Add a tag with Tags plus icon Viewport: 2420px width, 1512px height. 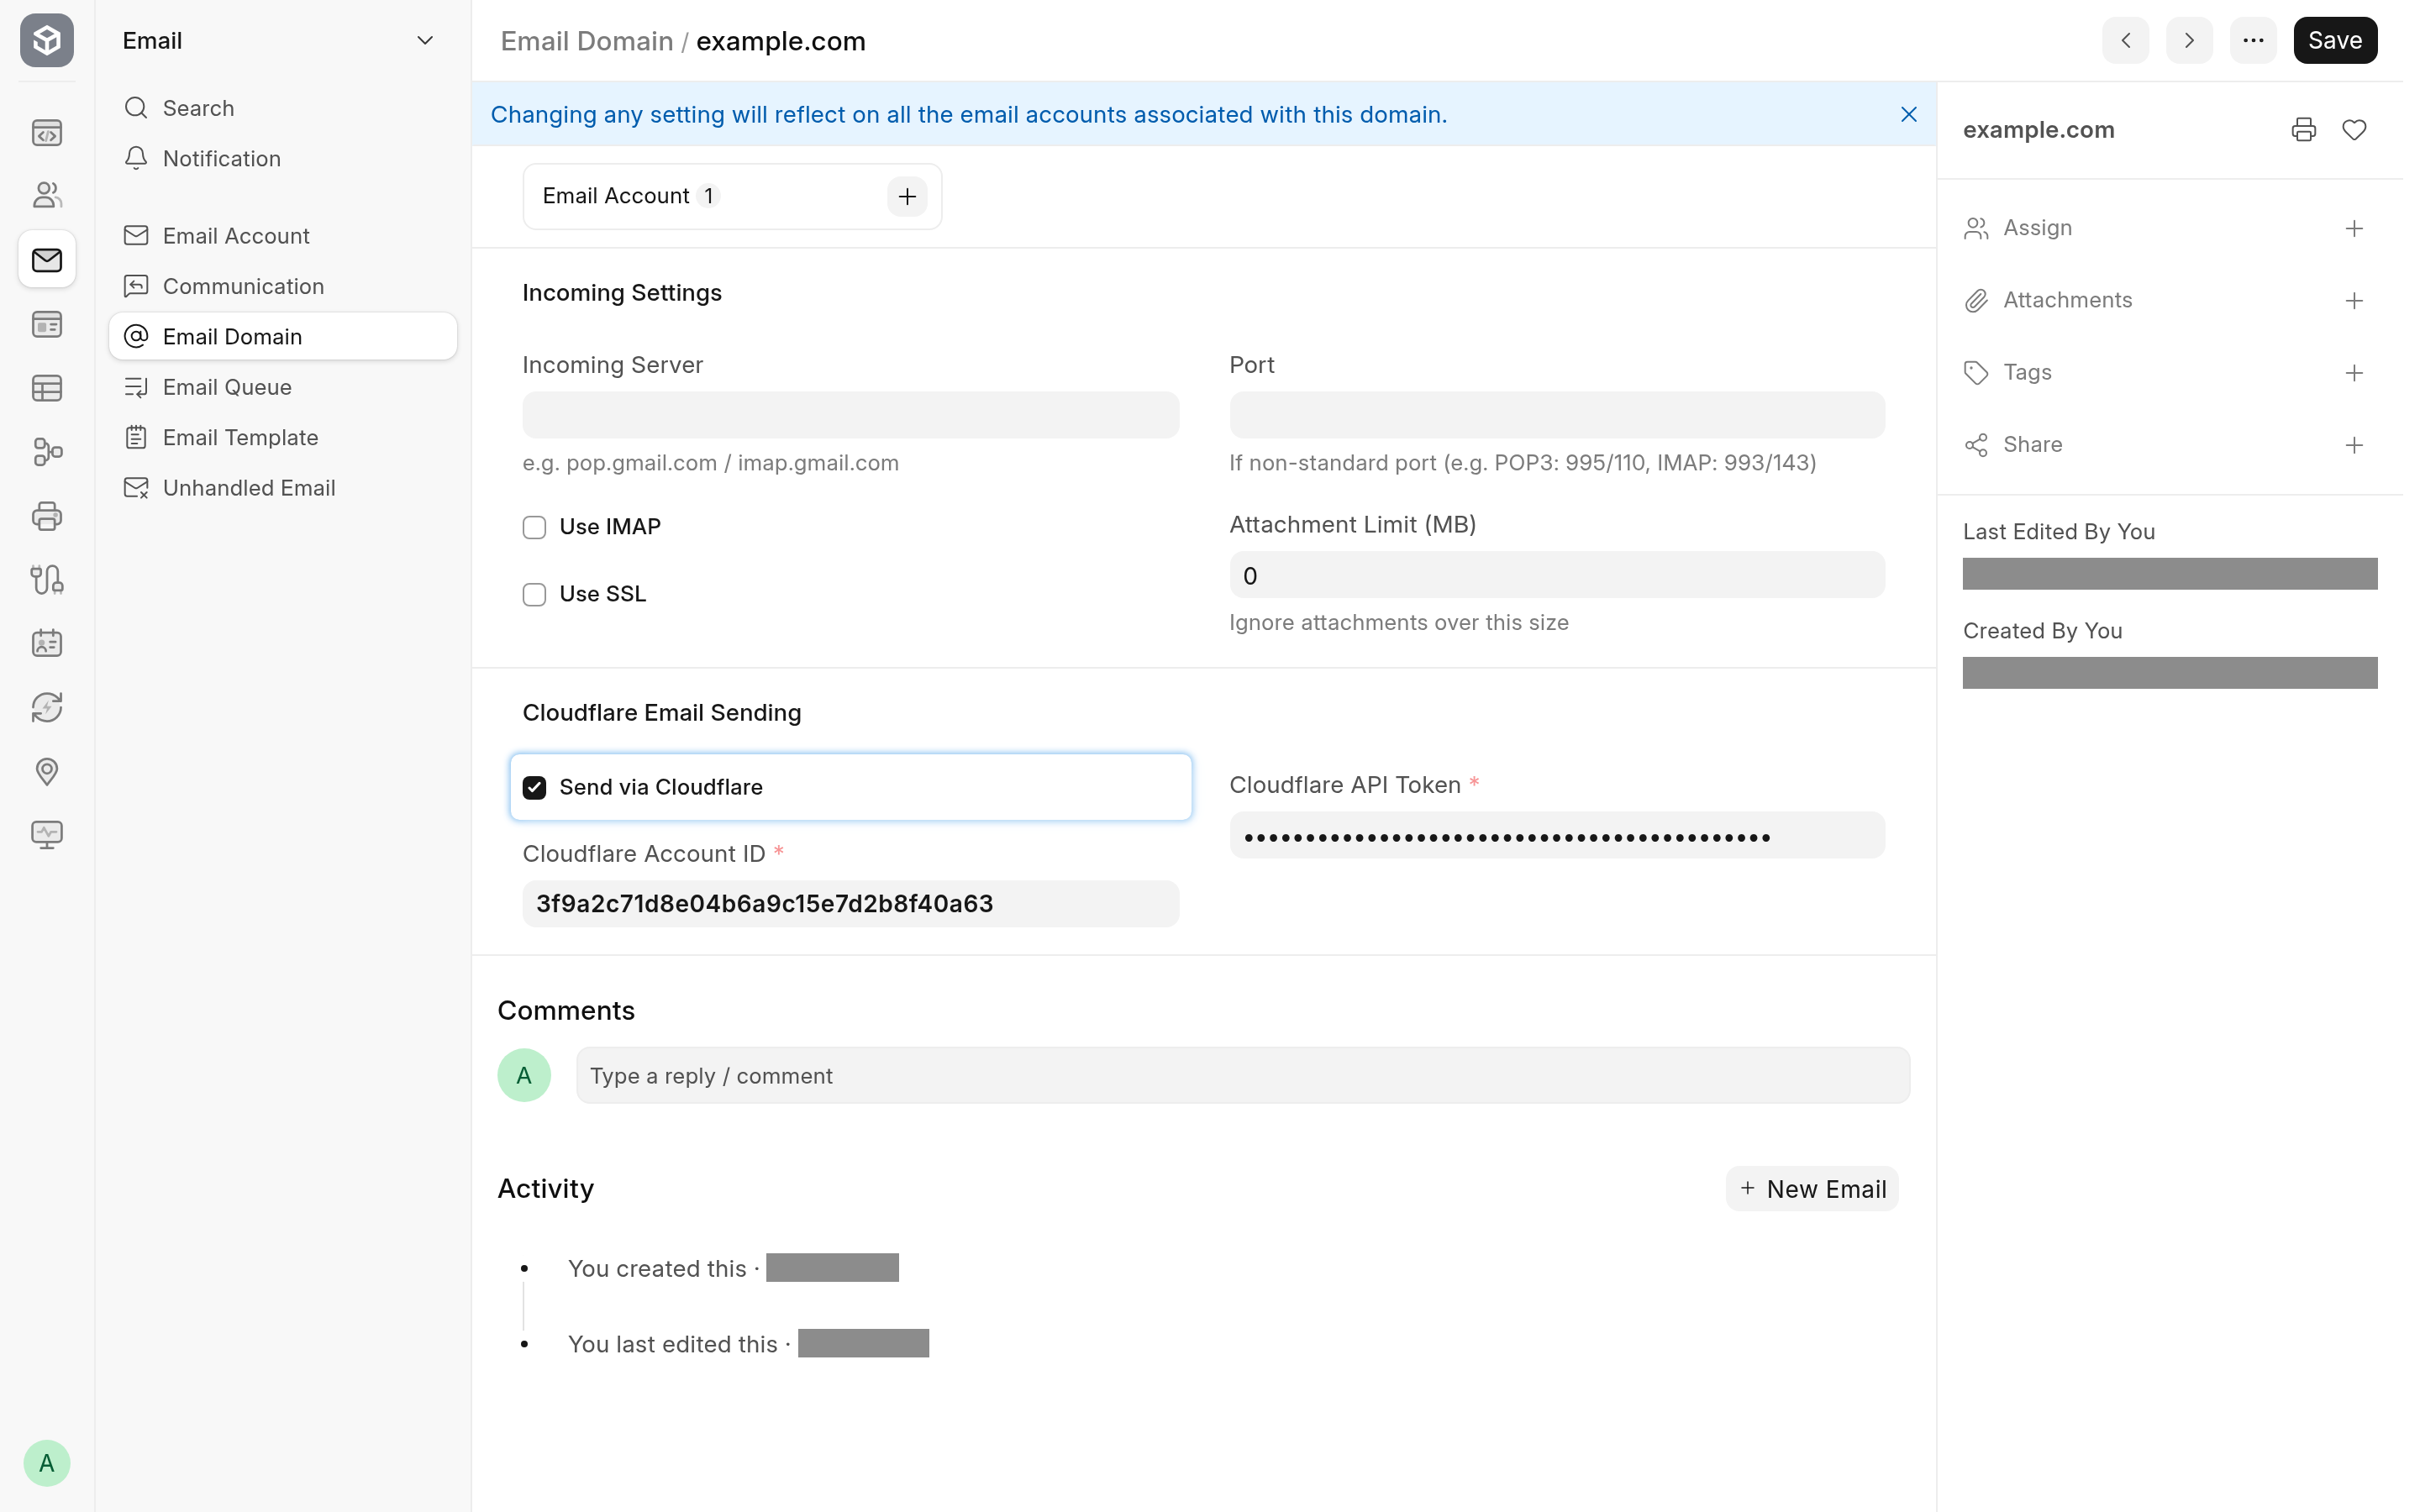(x=2354, y=372)
